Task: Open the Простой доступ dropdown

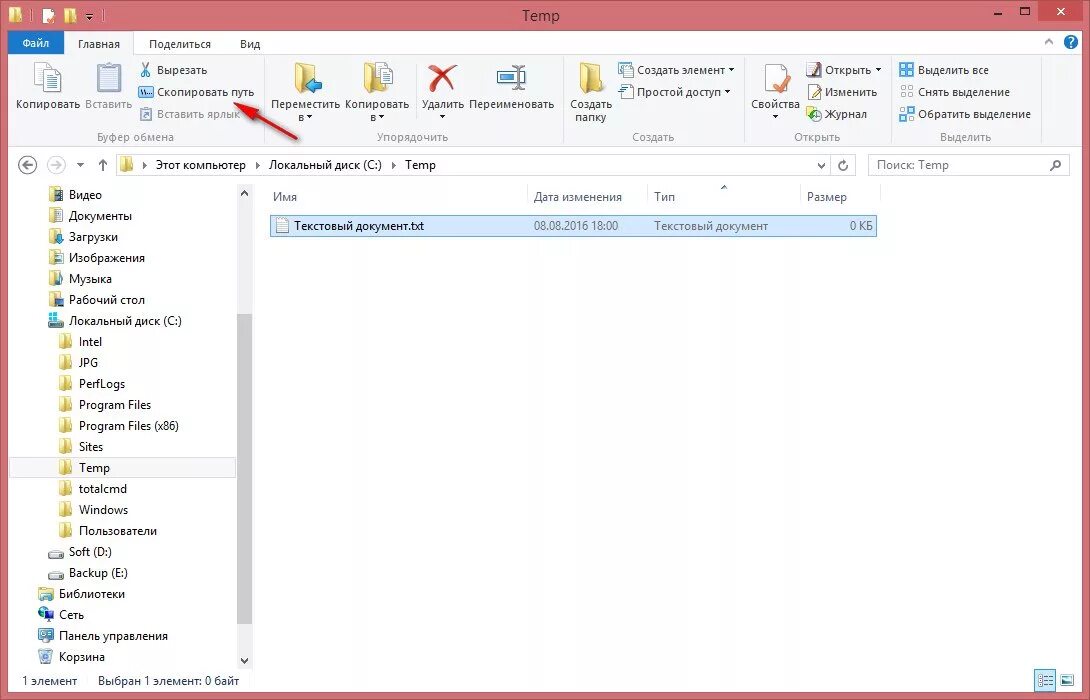Action: point(674,92)
